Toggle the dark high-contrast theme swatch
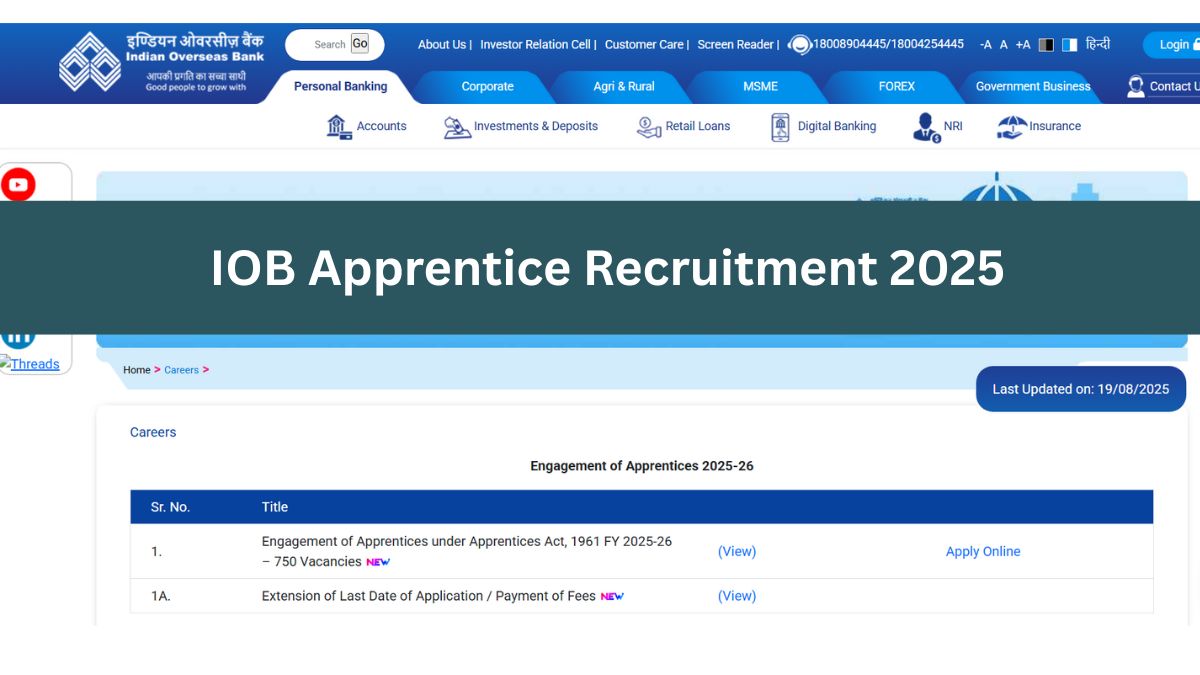Viewport: 1200px width, 675px height. [x=1046, y=45]
